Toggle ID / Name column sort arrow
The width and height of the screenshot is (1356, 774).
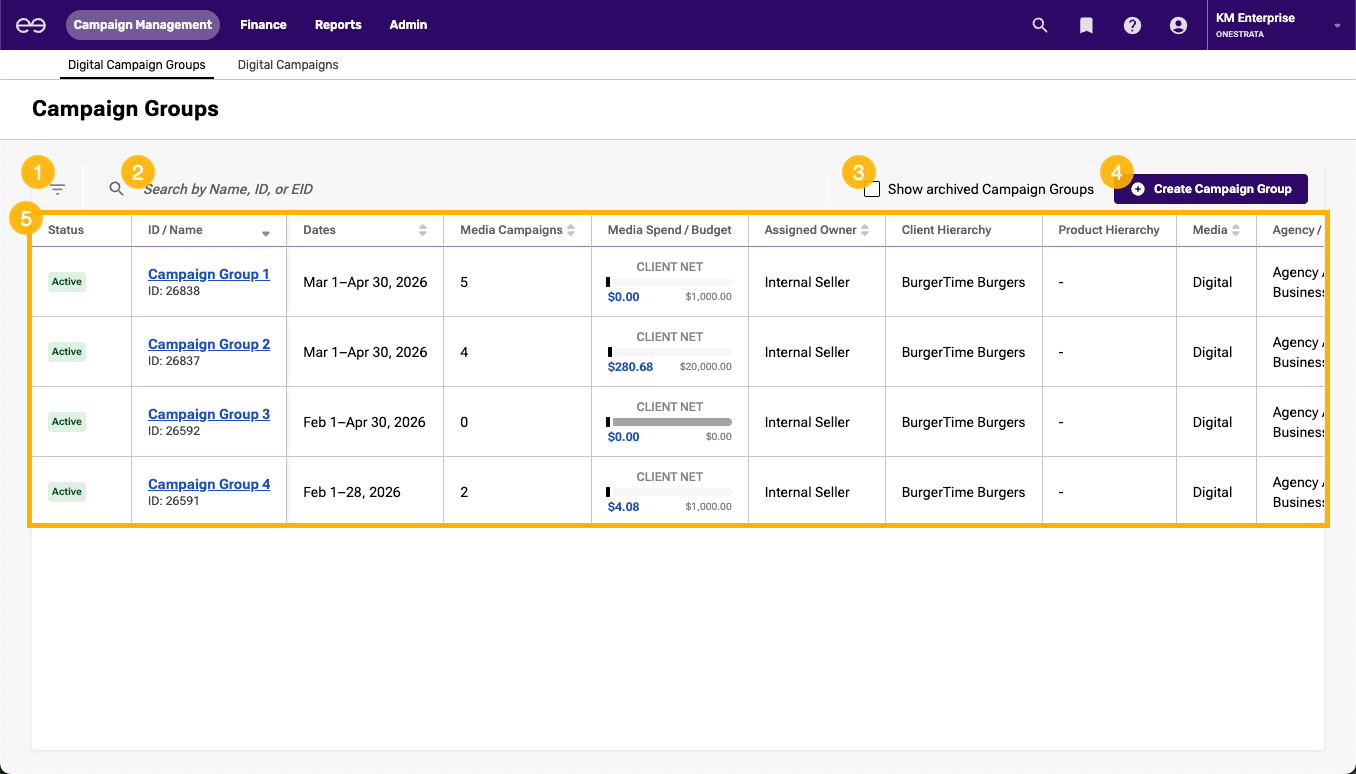pyautogui.click(x=266, y=232)
